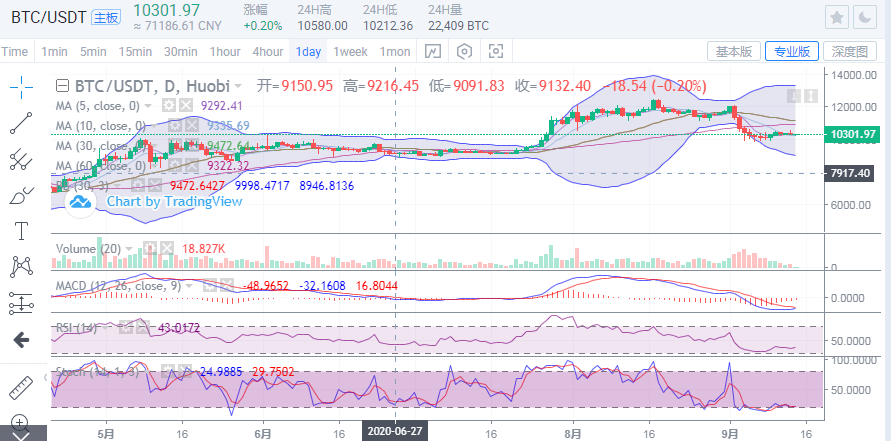Collapse the legend with the minus box
The image size is (891, 441).
63,86
